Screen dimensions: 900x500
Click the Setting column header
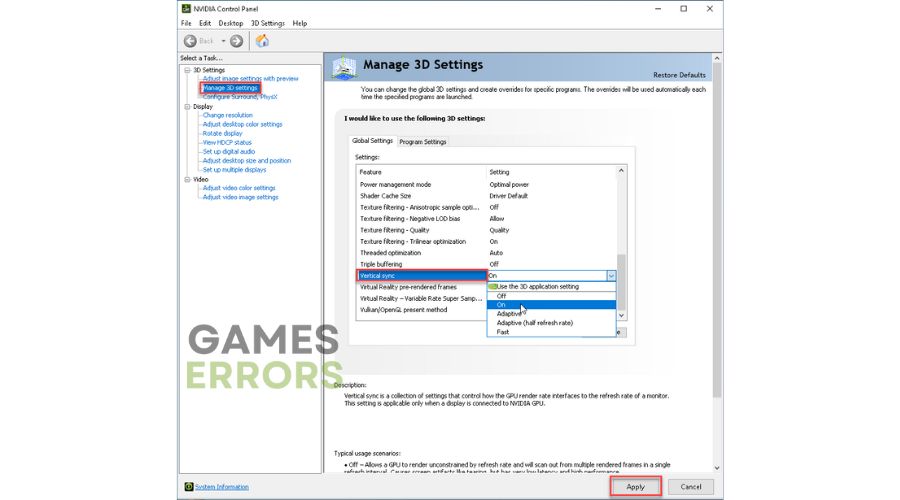(551, 172)
